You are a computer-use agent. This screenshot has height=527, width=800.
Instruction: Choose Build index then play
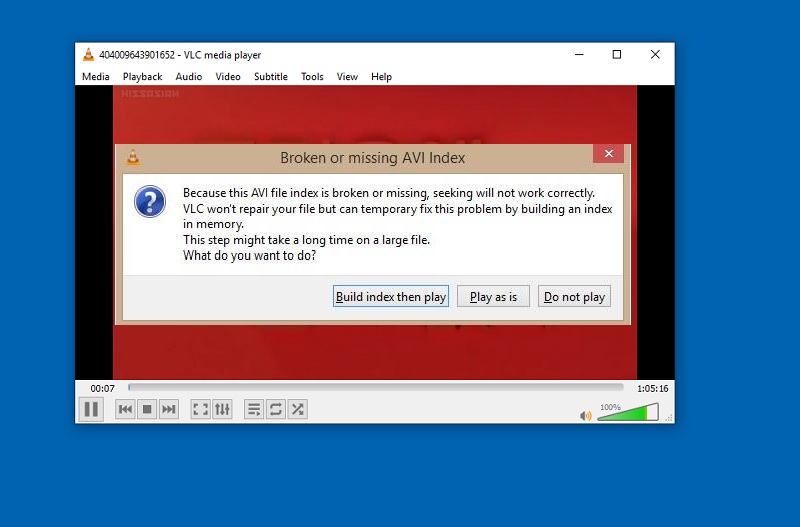pyautogui.click(x=391, y=296)
